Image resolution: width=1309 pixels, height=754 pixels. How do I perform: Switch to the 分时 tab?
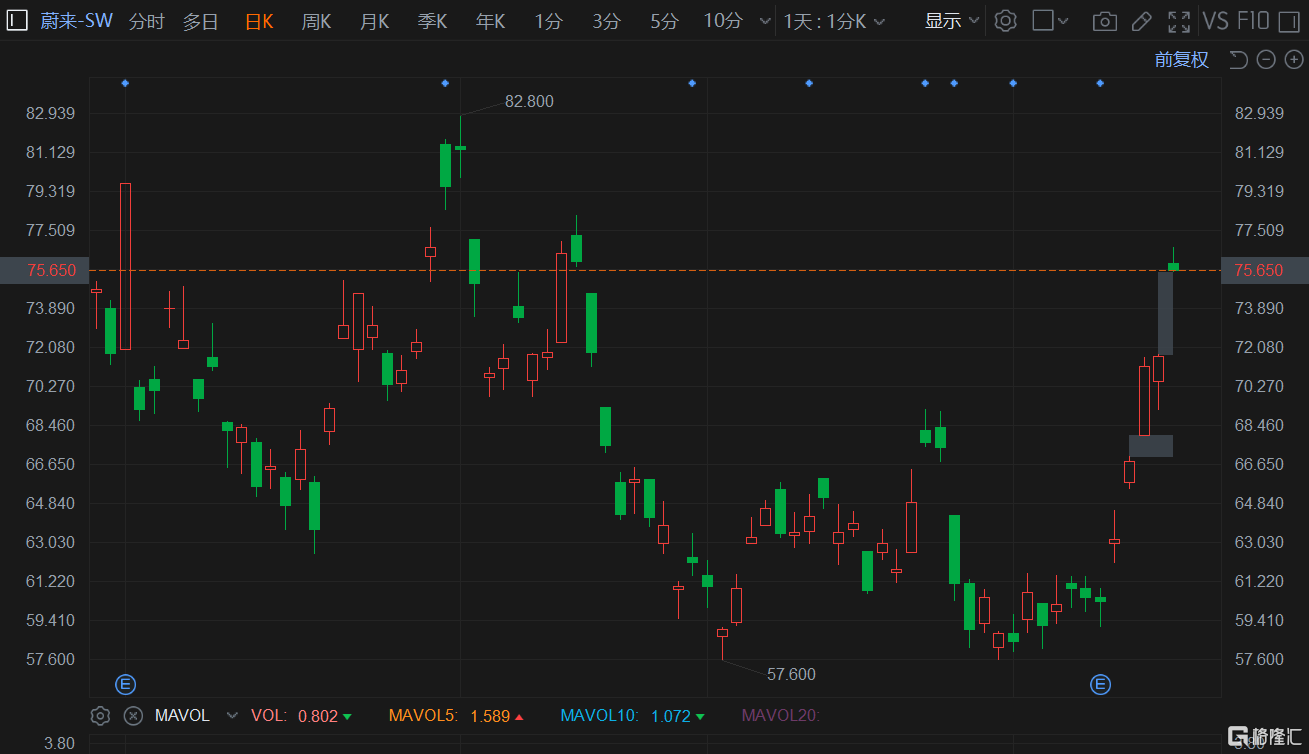click(x=147, y=21)
